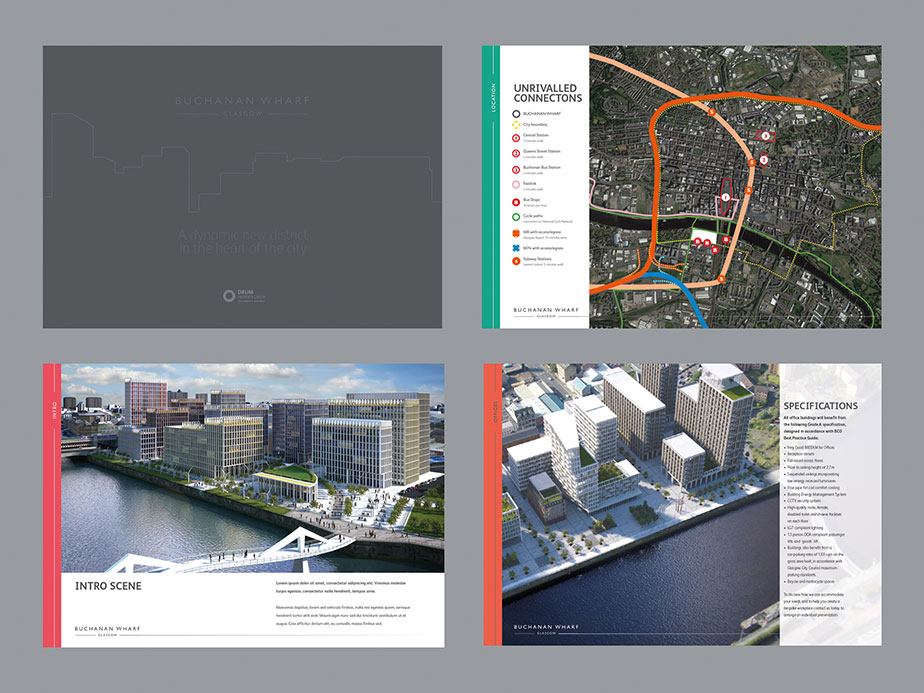Click the Buchanan Bus Station legend icon

pos(516,169)
